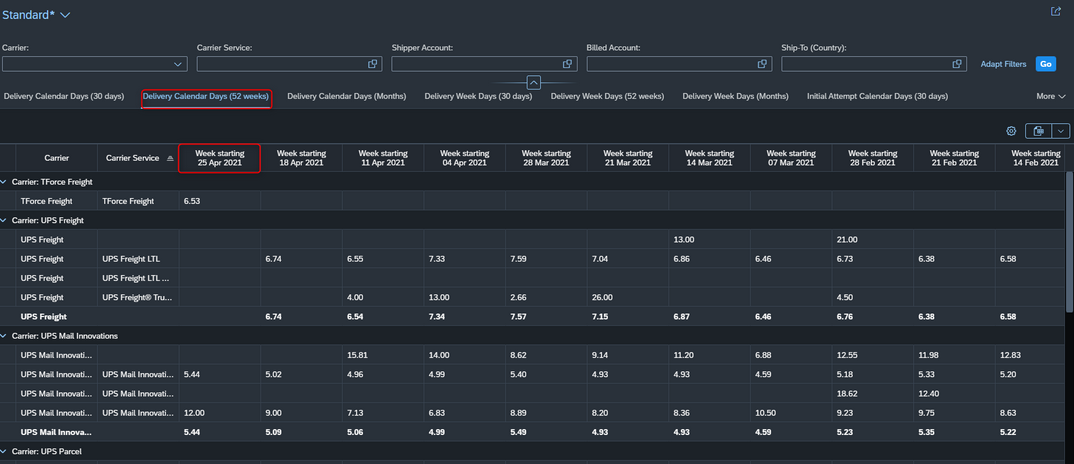Open table settings gear icon
Viewport: 1074px width, 464px height.
coord(1010,131)
